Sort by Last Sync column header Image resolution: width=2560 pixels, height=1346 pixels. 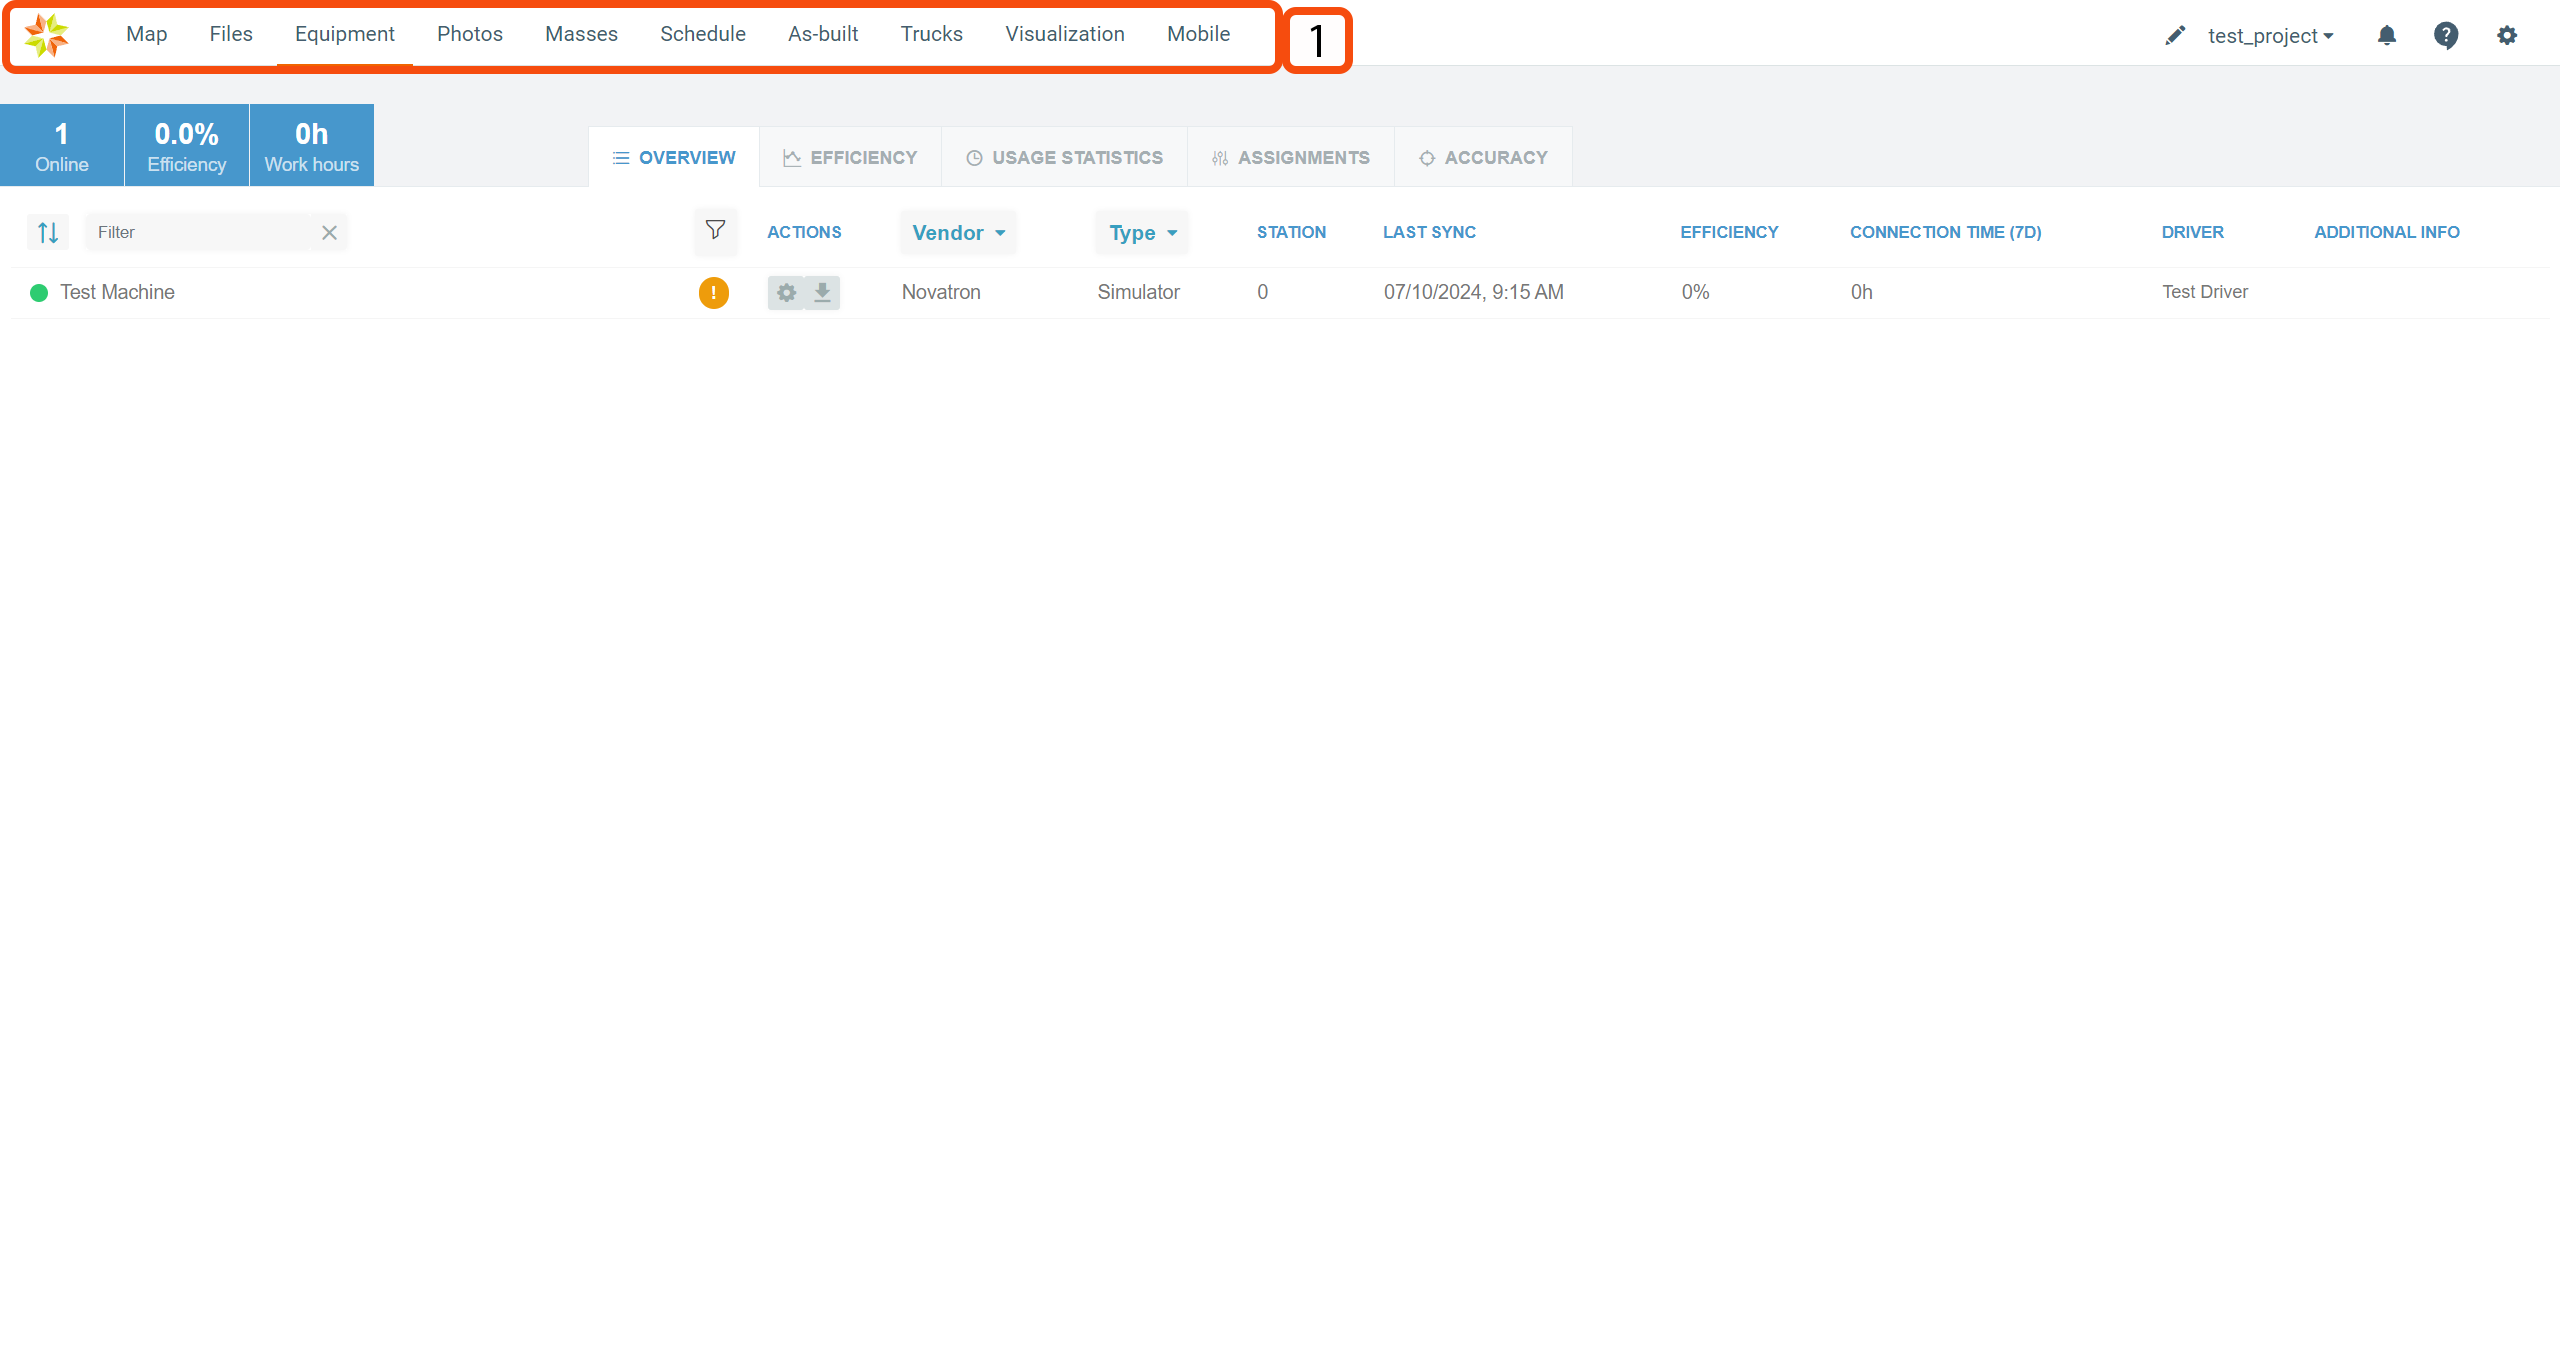tap(1429, 232)
